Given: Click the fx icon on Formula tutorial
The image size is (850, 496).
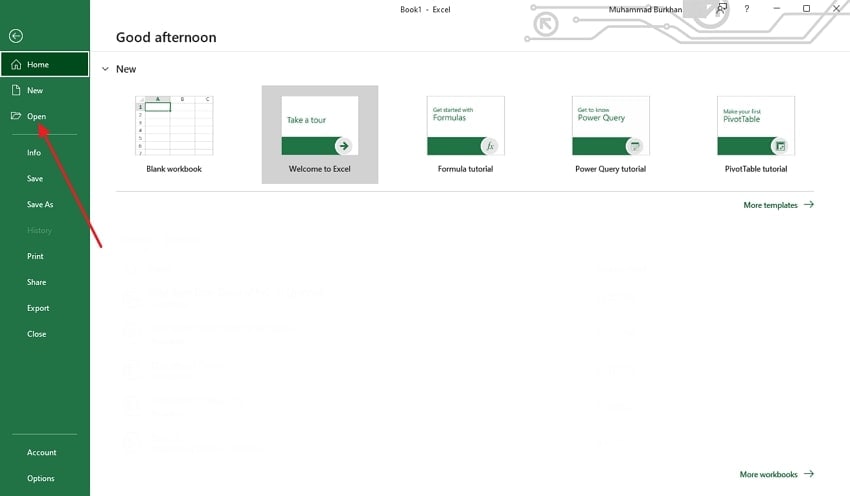Looking at the screenshot, I should click(x=490, y=146).
